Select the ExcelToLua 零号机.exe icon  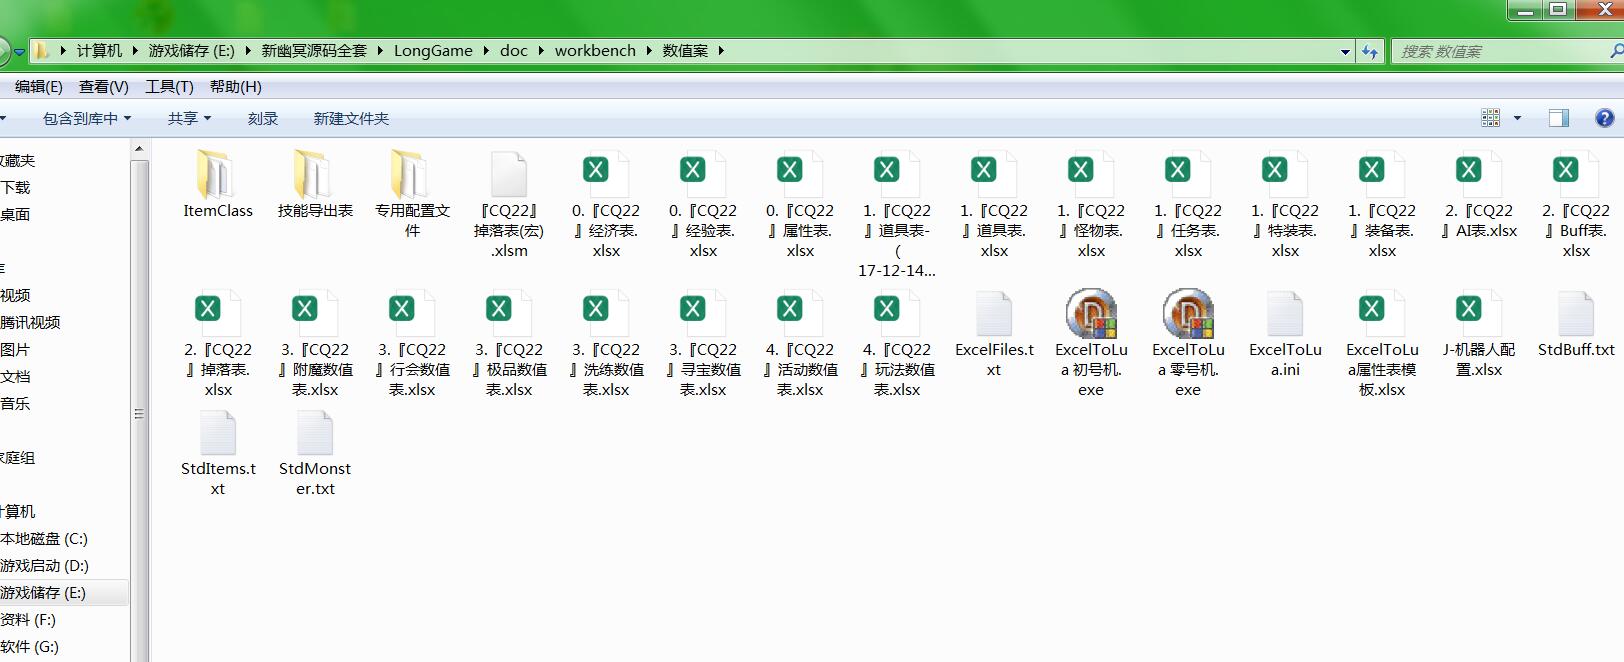click(1188, 314)
